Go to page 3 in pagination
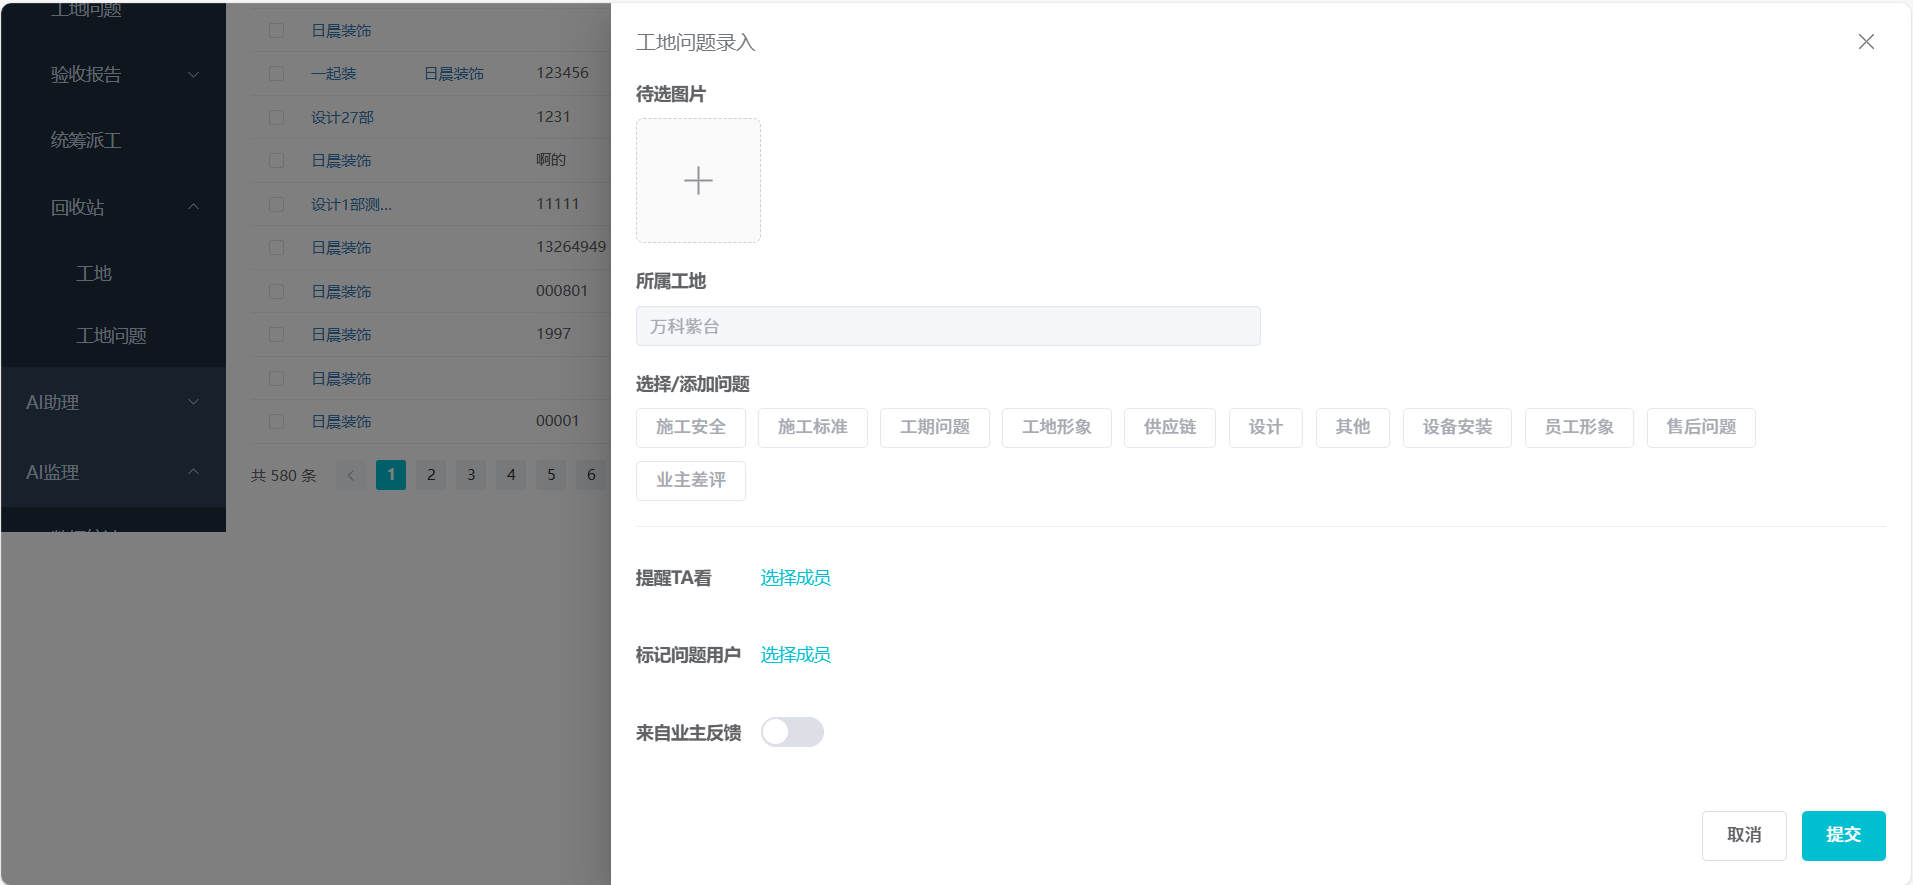Image resolution: width=1913 pixels, height=885 pixels. point(471,475)
